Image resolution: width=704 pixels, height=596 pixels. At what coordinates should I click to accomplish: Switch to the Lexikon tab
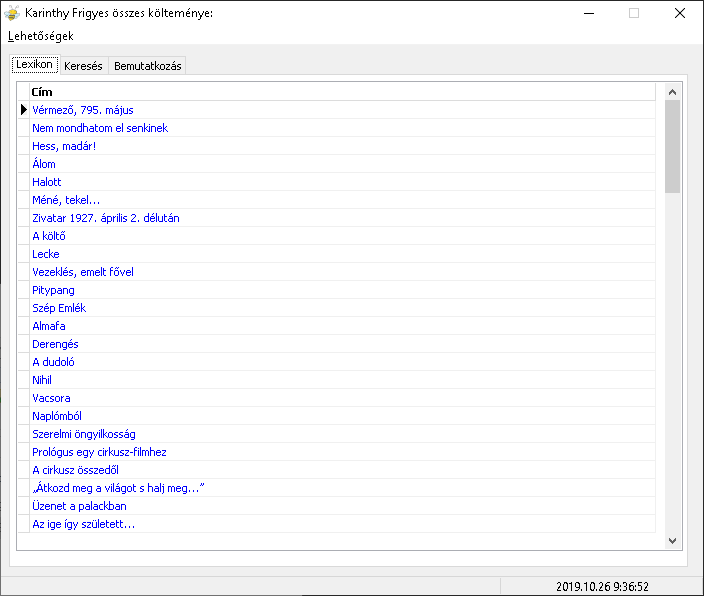tap(35, 64)
